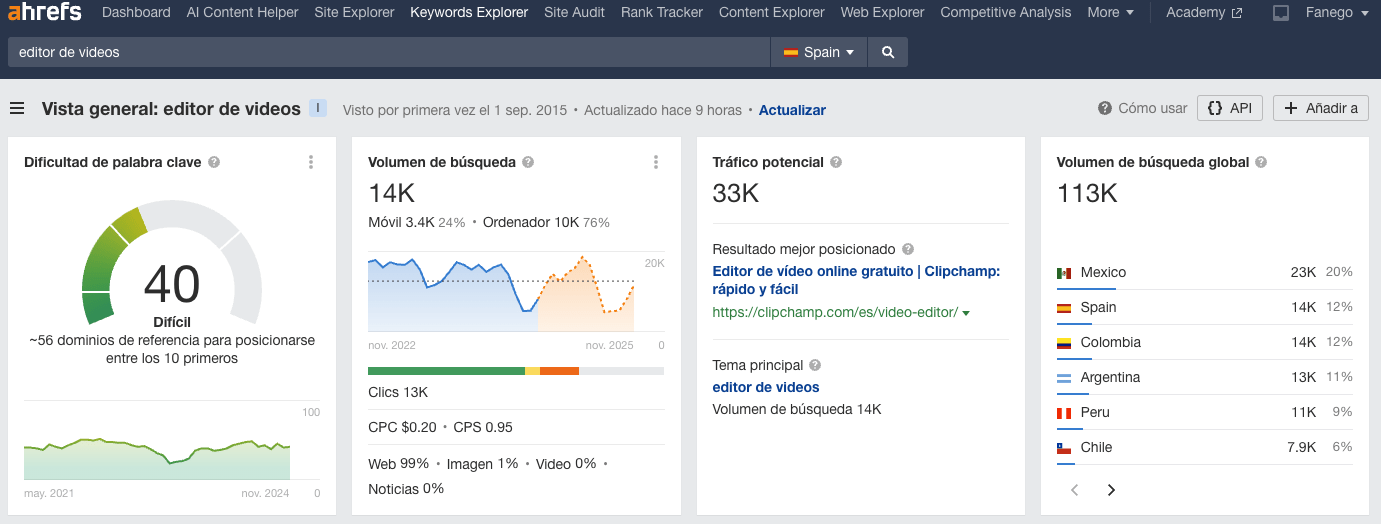1381x524 pixels.
Task: Click the Ahrefs logo
Action: tap(44, 13)
